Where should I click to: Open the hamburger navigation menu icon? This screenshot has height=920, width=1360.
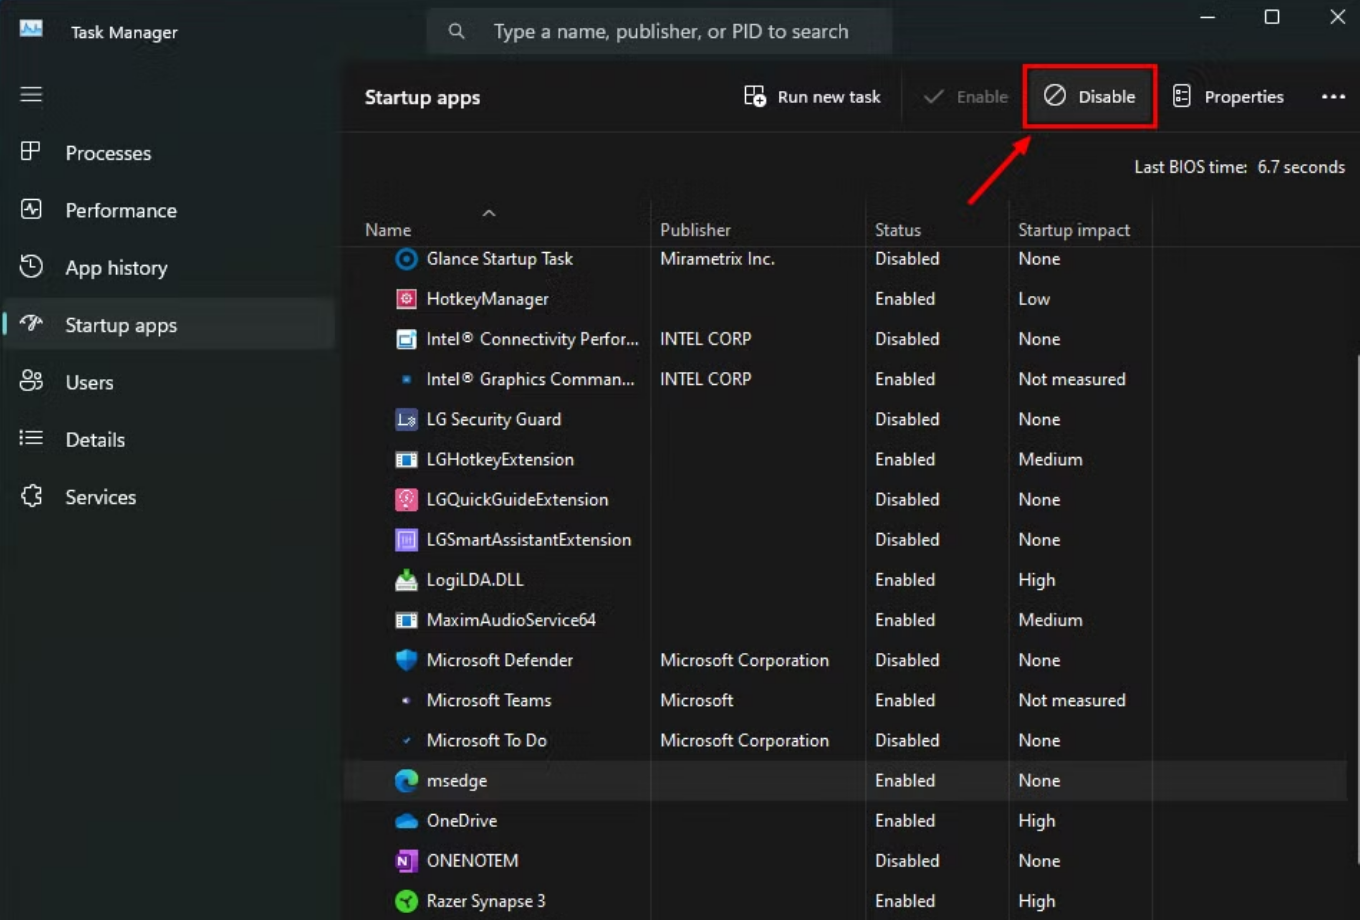(31, 94)
